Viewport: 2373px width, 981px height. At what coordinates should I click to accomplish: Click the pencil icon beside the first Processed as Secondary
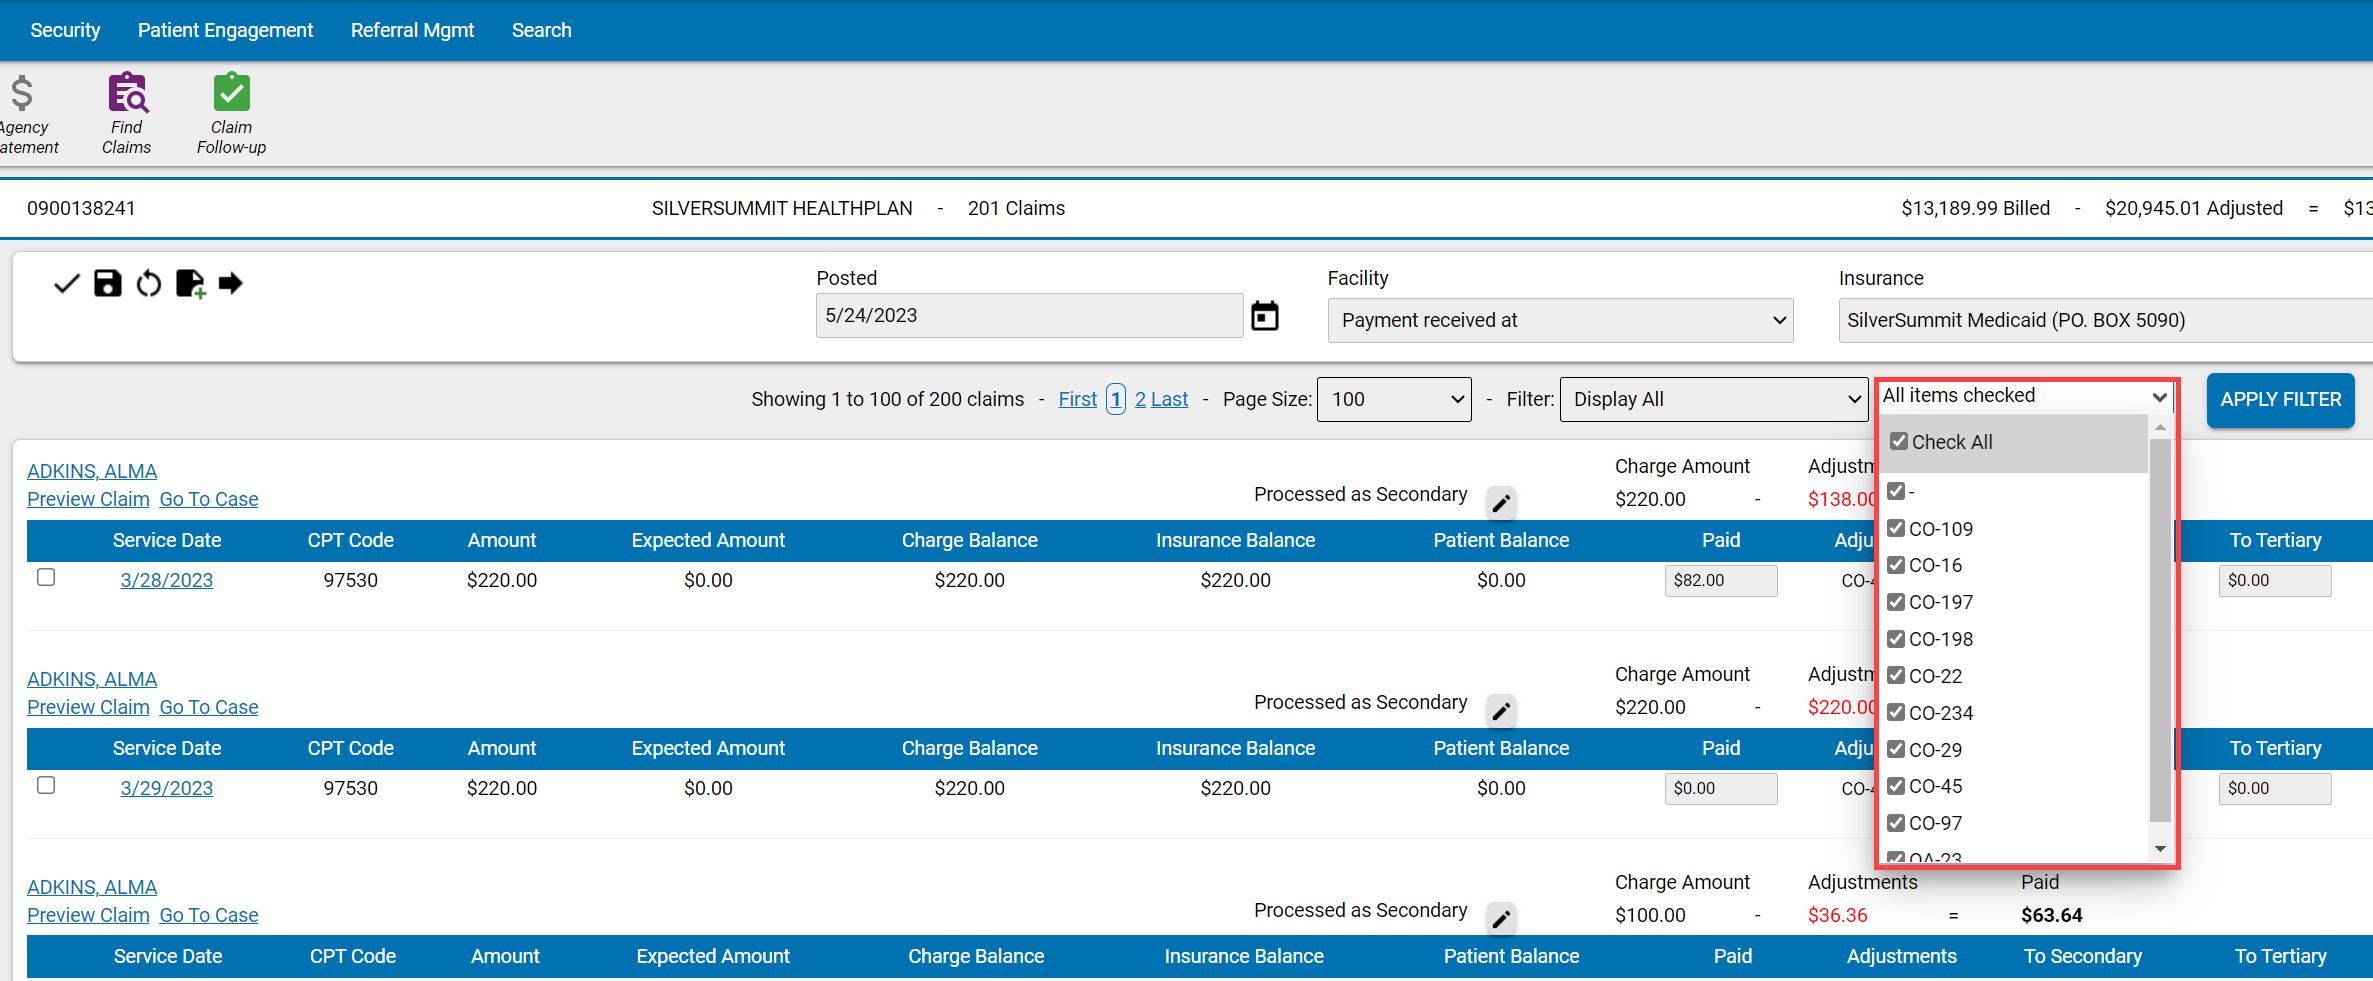(x=1501, y=503)
